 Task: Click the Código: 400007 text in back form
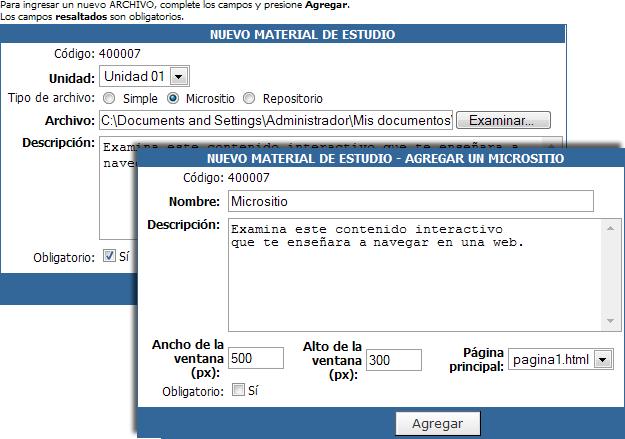97,53
